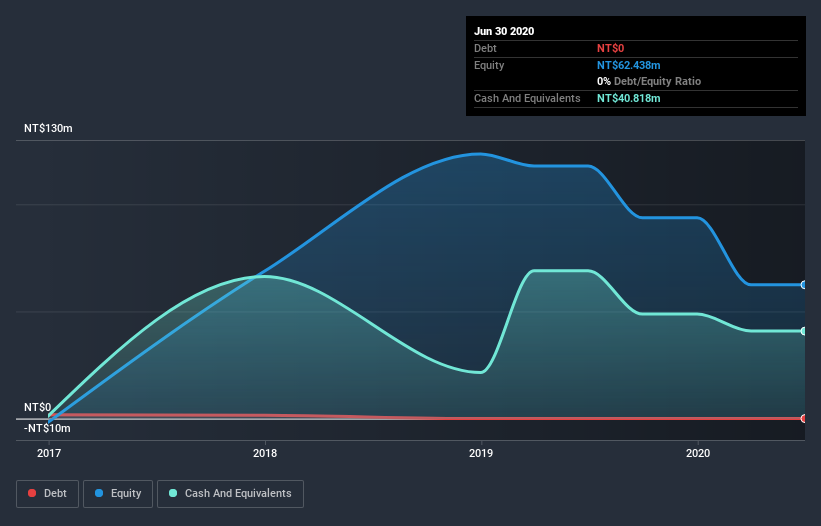Screen dimensions: 821x526
Task: Click the 0% Debt/Equity Ratio text
Action: point(649,82)
